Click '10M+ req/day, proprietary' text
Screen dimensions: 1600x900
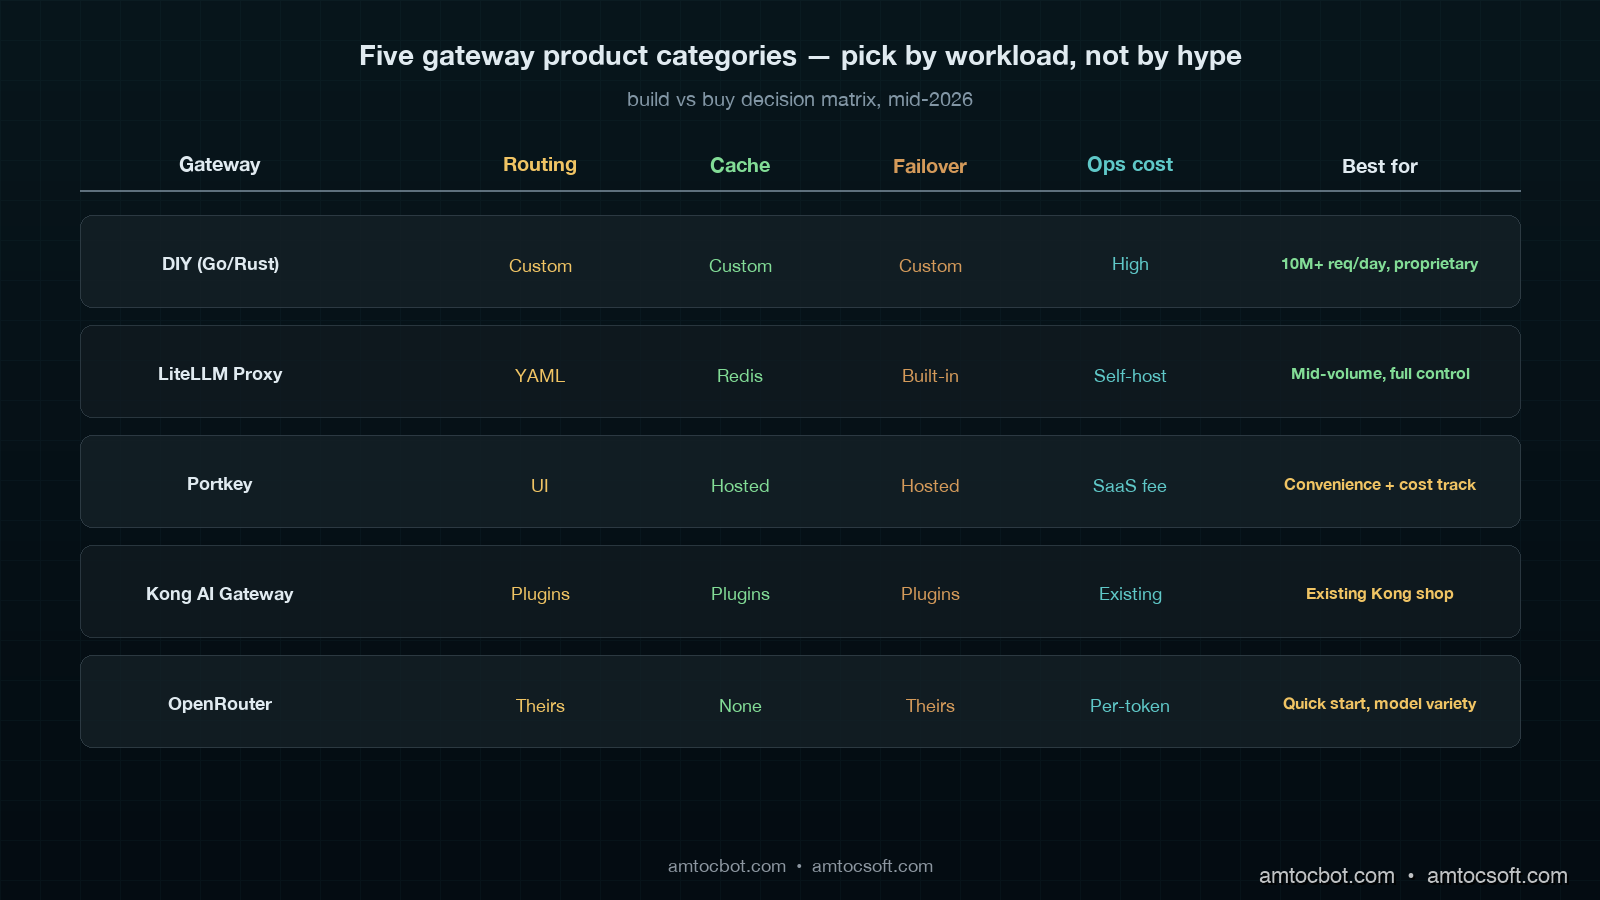pyautogui.click(x=1380, y=264)
